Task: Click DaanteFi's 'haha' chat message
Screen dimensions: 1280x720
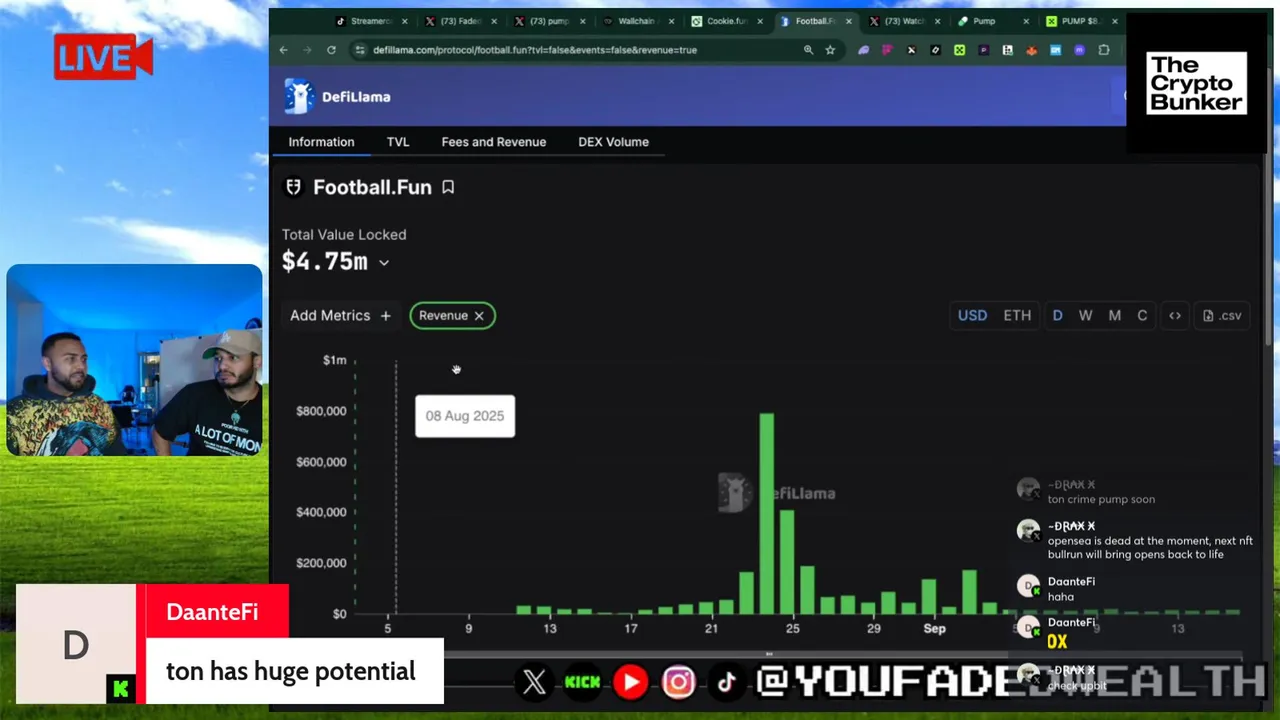Action: [1061, 597]
